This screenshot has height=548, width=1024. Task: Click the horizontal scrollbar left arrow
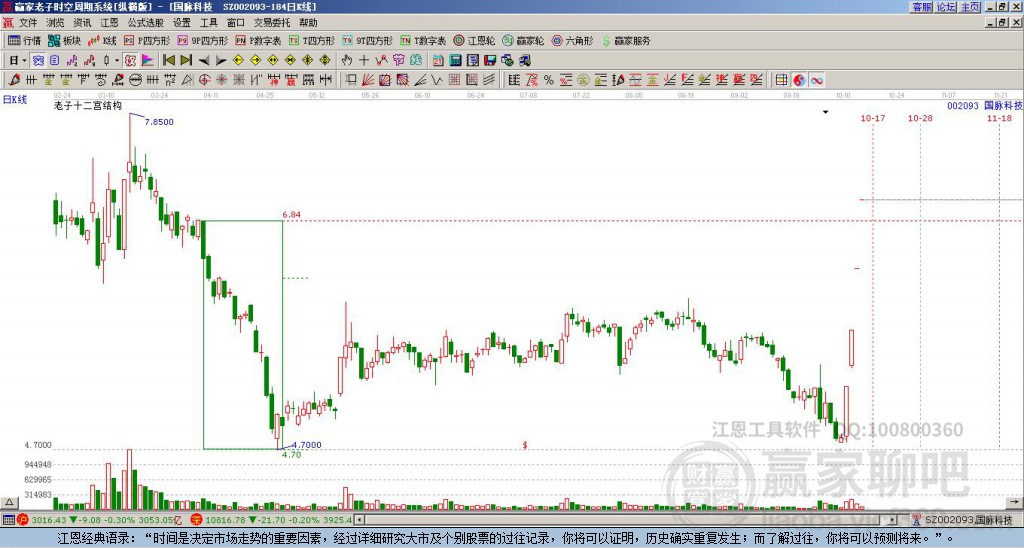pyautogui.click(x=360, y=521)
